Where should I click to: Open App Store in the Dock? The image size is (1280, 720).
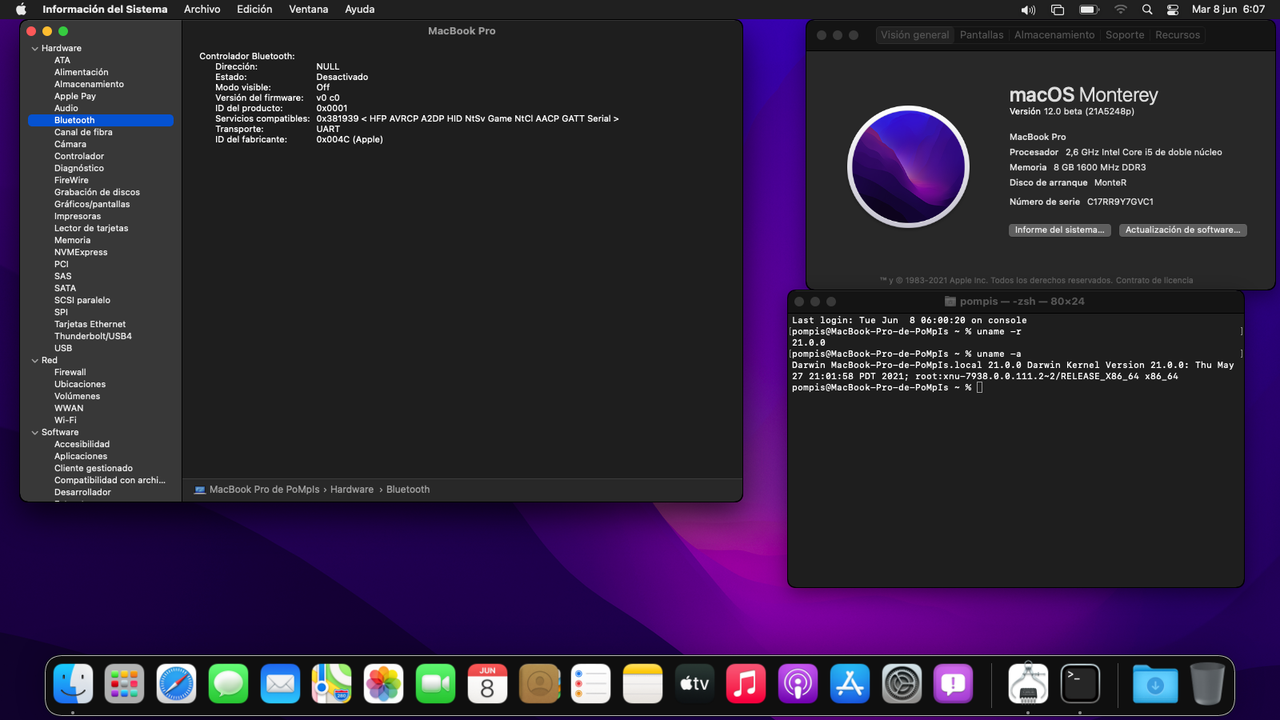click(x=850, y=684)
